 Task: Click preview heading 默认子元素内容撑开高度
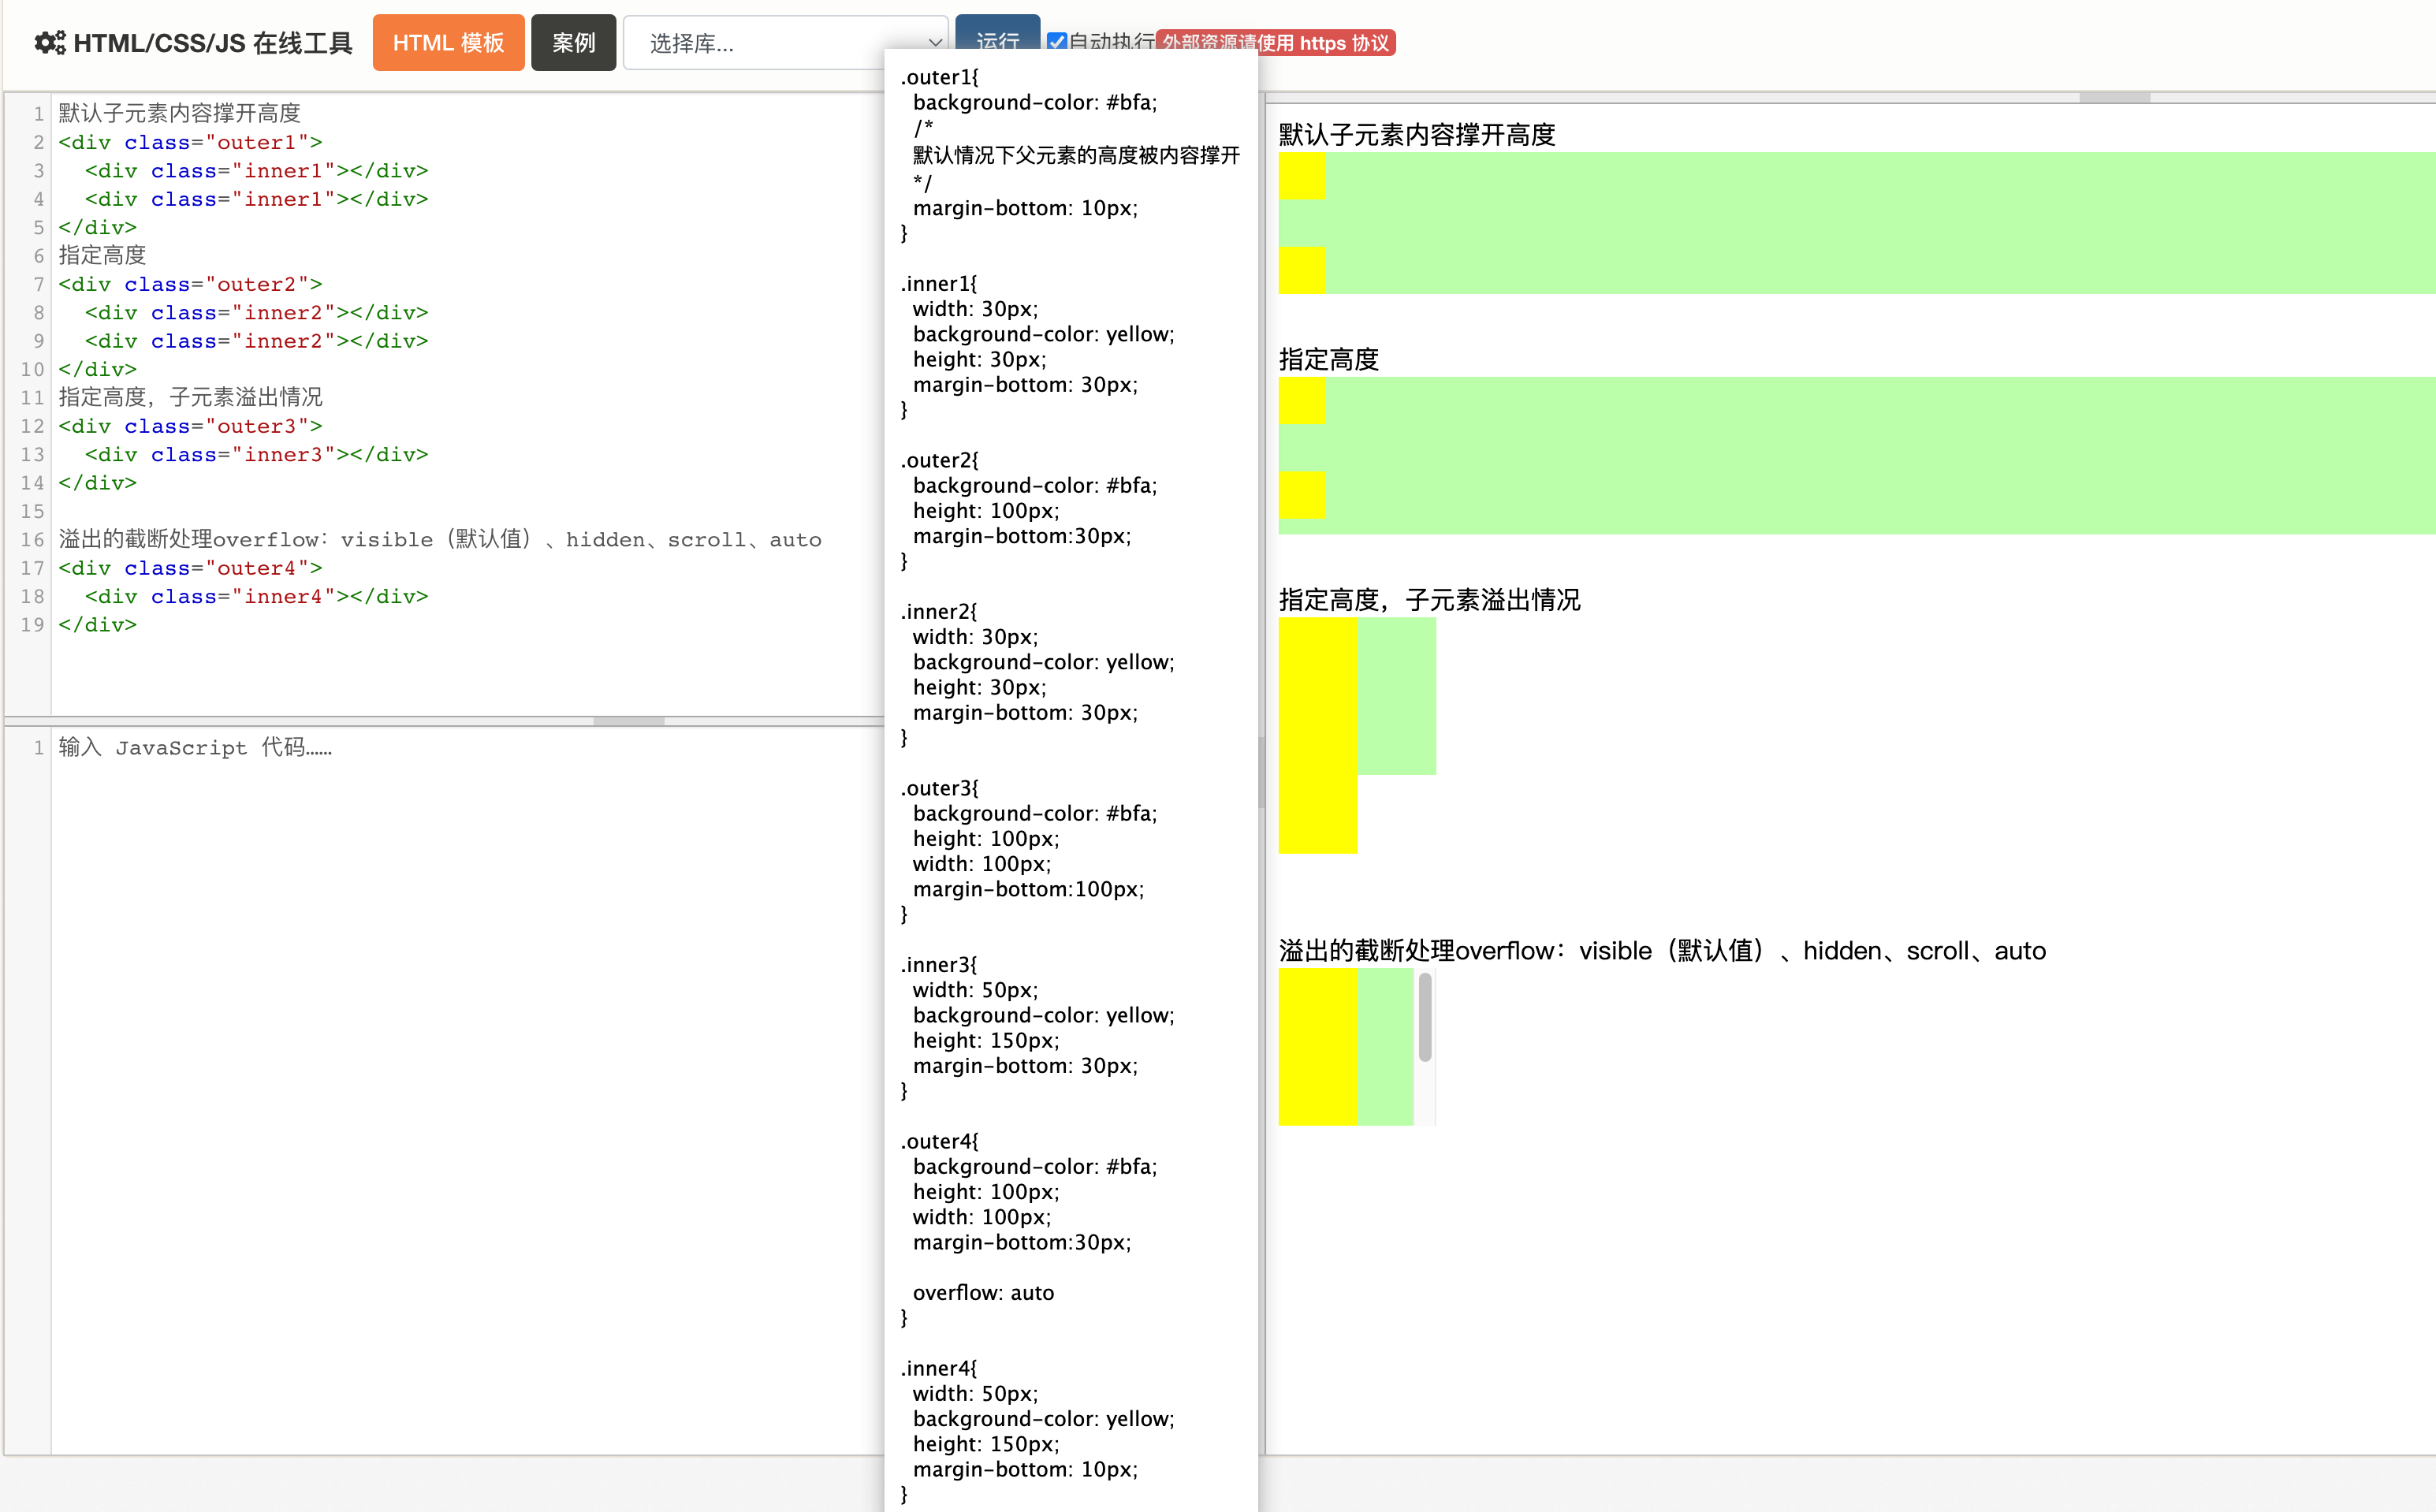(1416, 134)
